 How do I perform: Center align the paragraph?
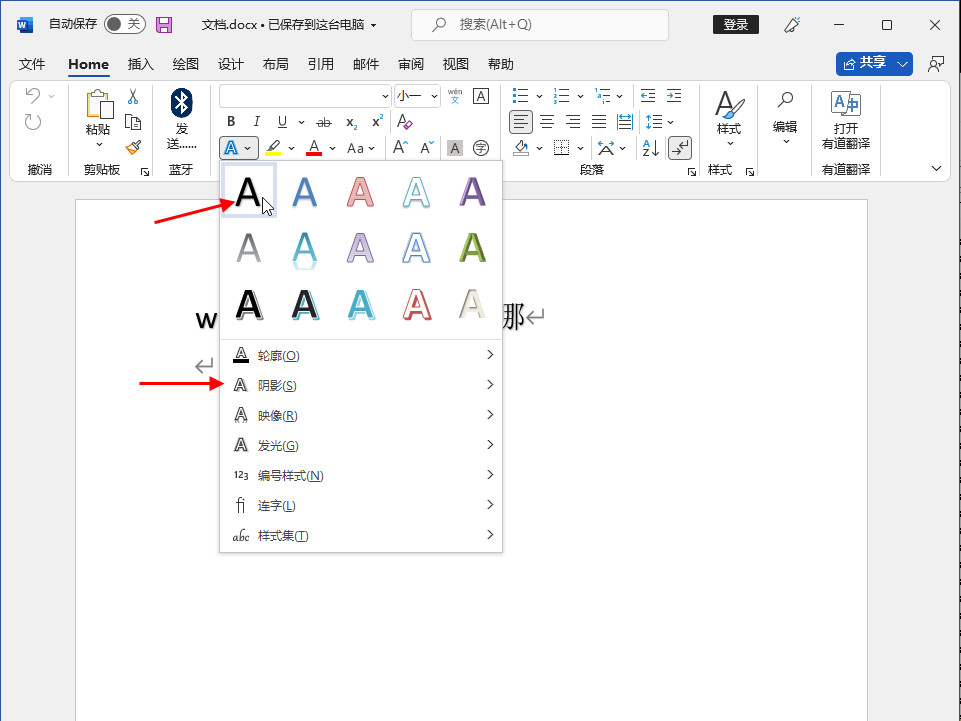[x=547, y=122]
